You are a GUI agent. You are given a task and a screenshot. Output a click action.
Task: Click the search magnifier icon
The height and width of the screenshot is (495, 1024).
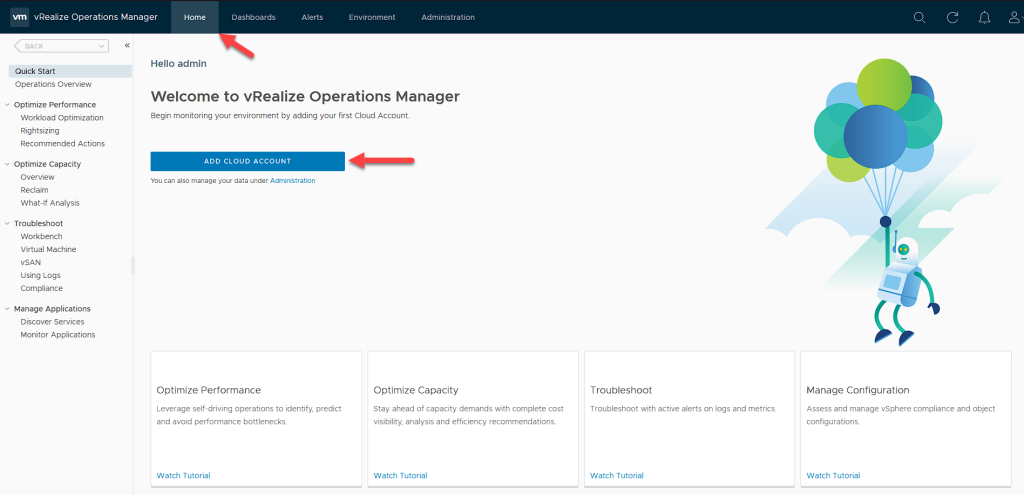coord(919,17)
